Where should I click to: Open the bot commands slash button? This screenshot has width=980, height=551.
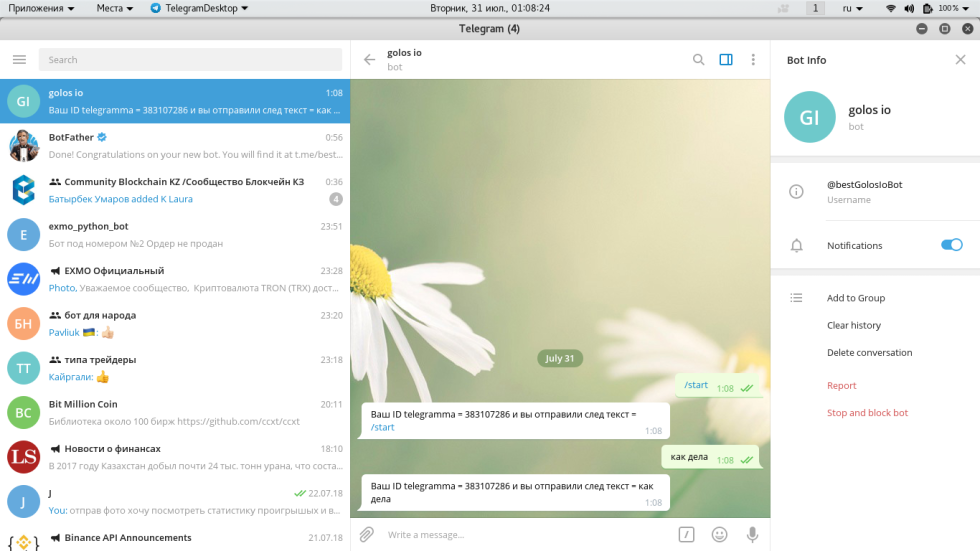click(x=686, y=534)
